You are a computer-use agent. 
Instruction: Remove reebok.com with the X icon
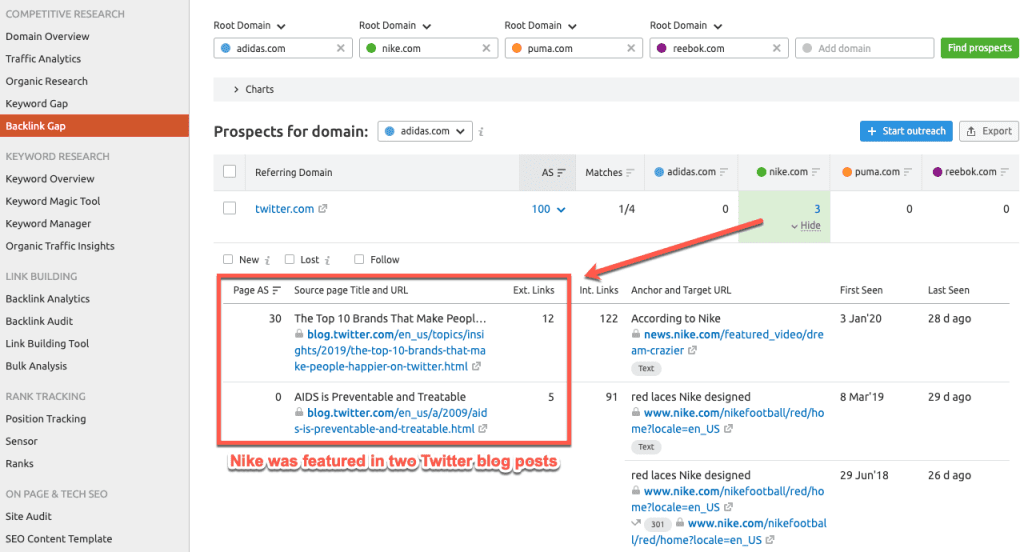(777, 48)
